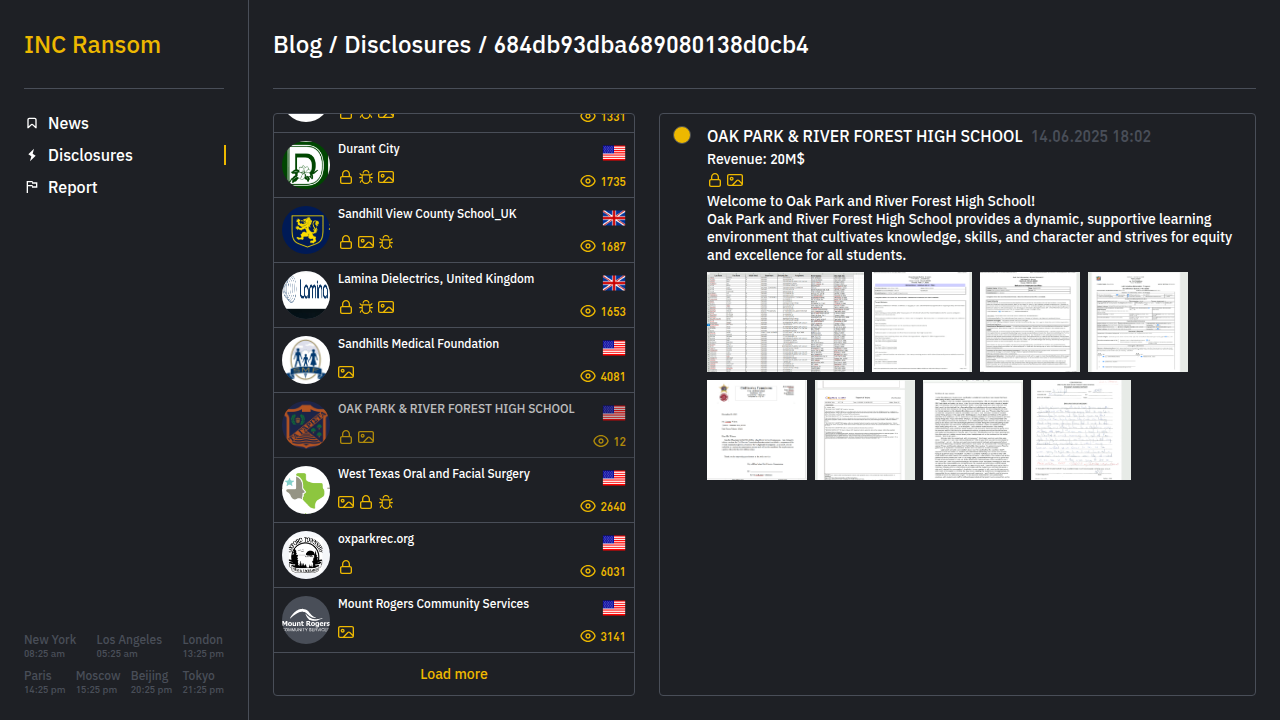Select the West Texas Oral and Facial Surgery entry

pyautogui.click(x=434, y=474)
